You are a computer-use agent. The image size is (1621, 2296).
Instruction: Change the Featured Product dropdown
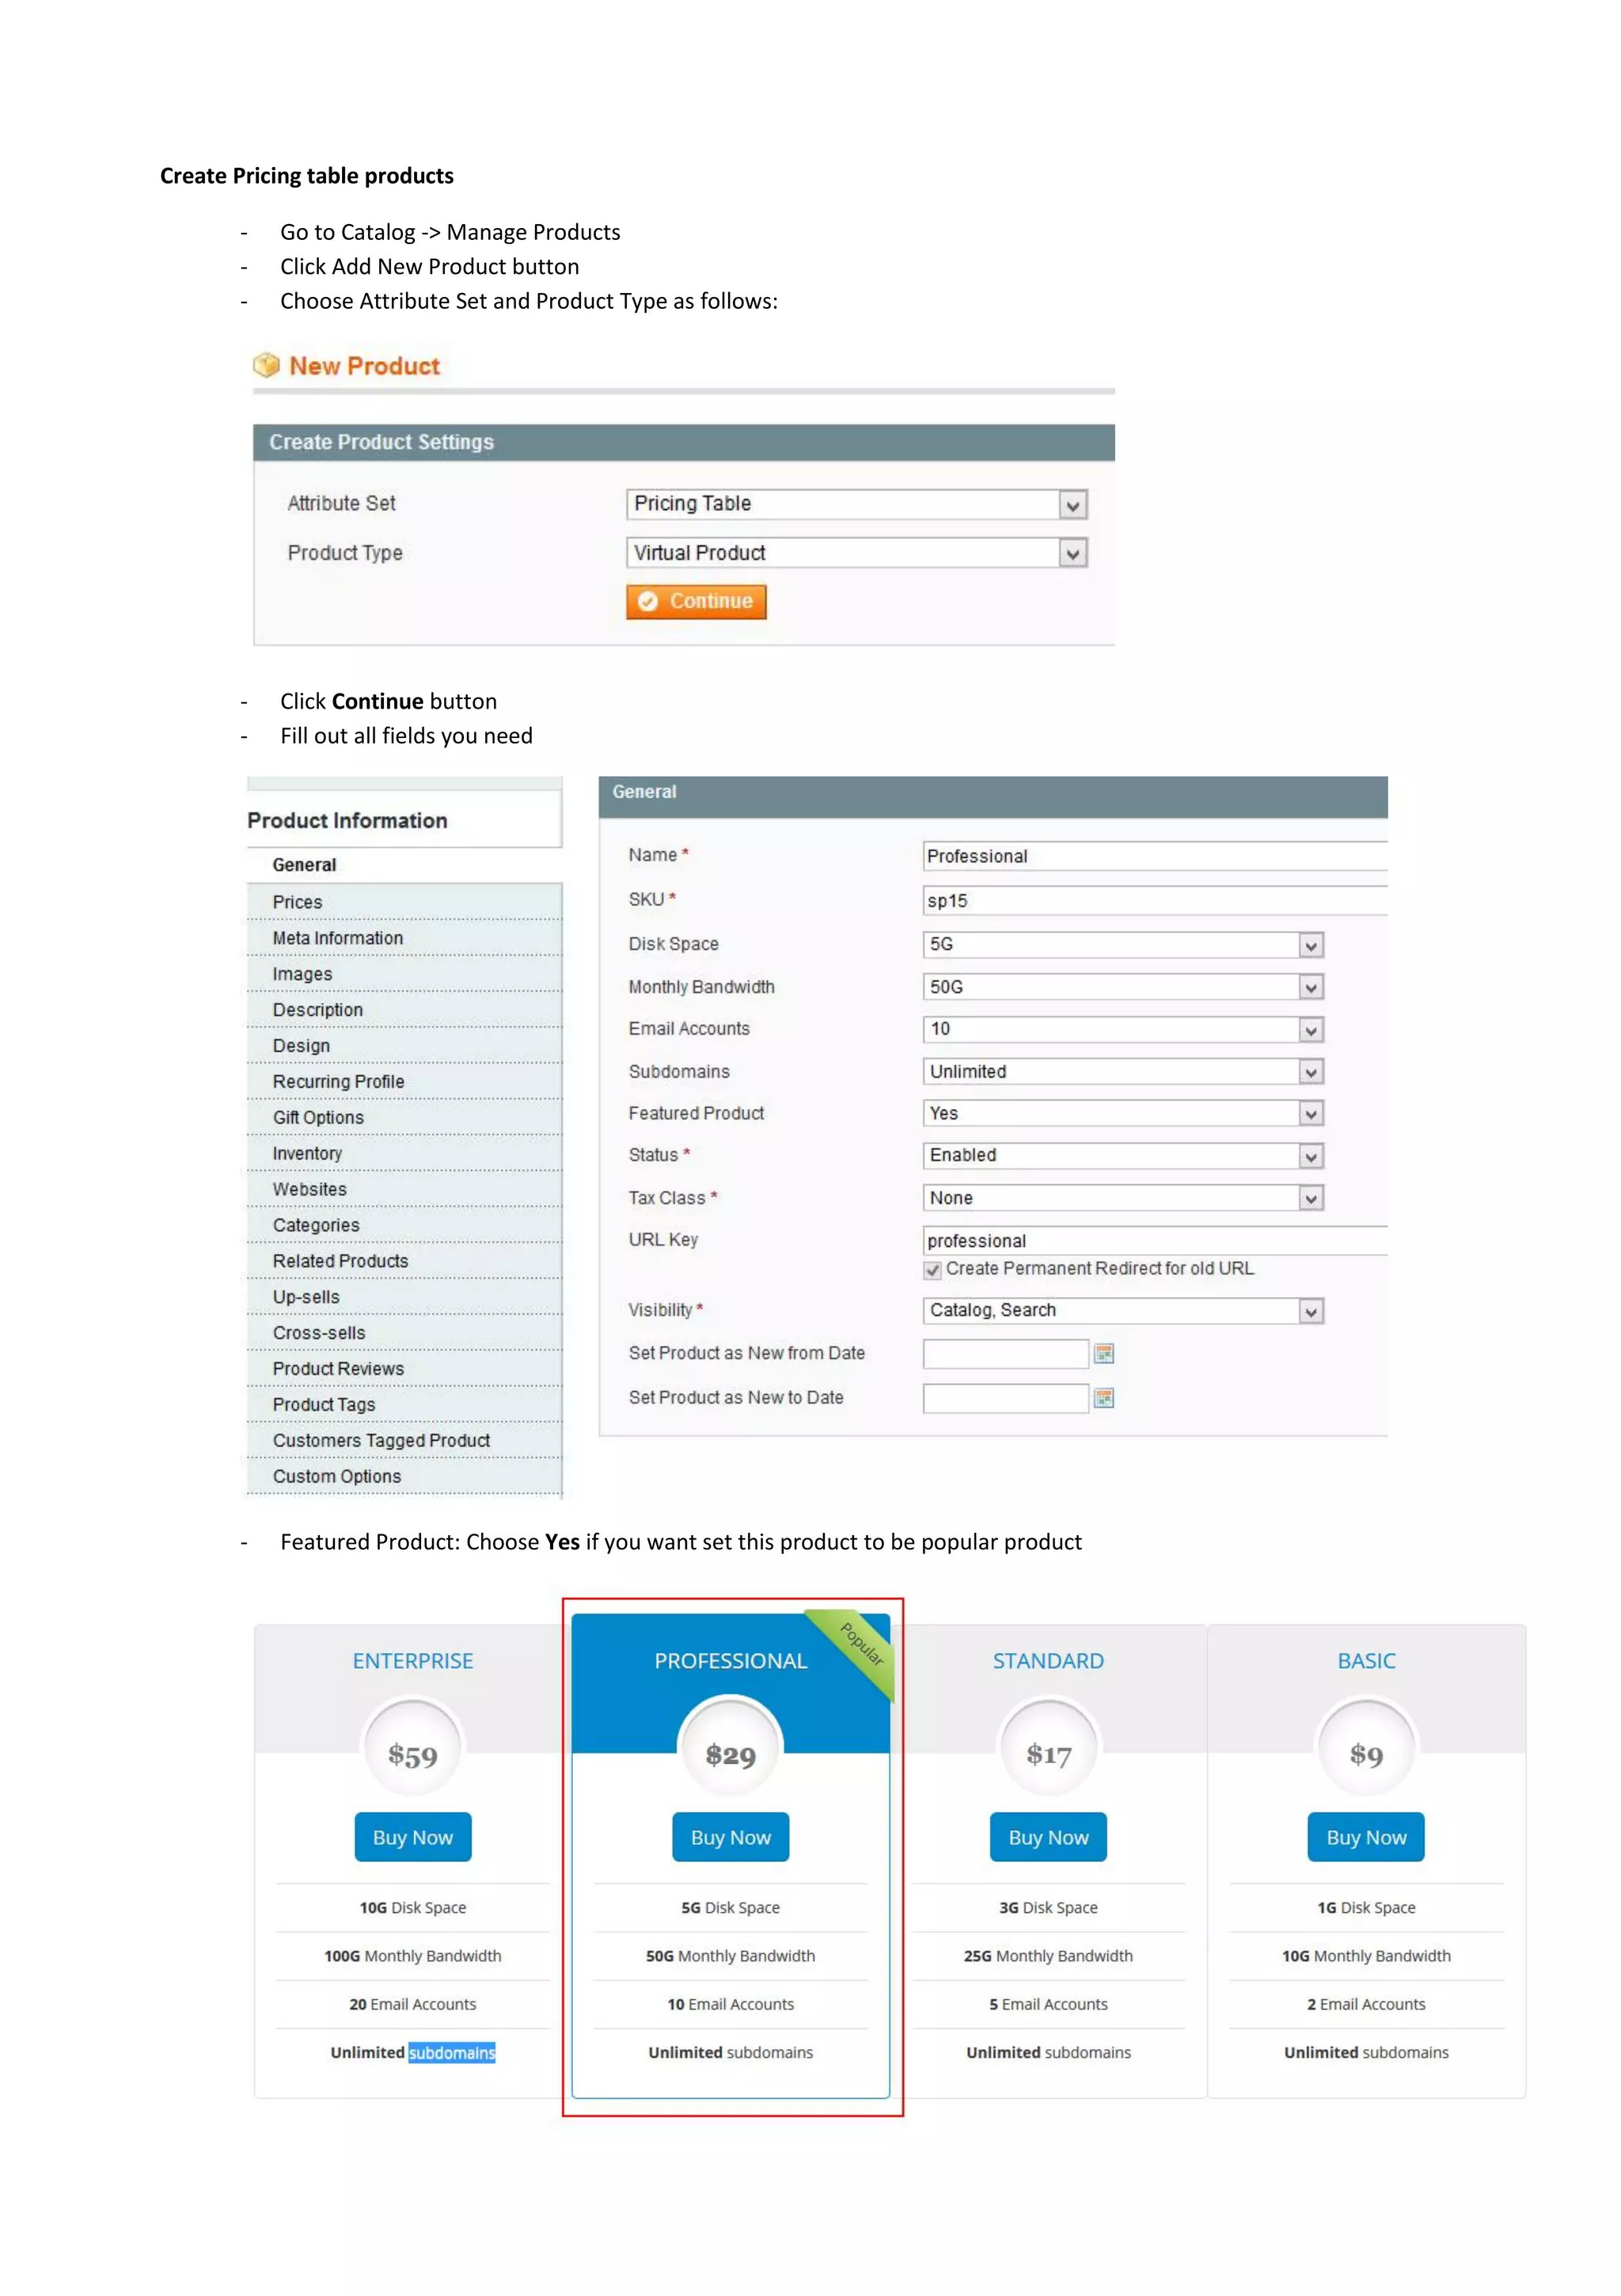point(1123,1113)
